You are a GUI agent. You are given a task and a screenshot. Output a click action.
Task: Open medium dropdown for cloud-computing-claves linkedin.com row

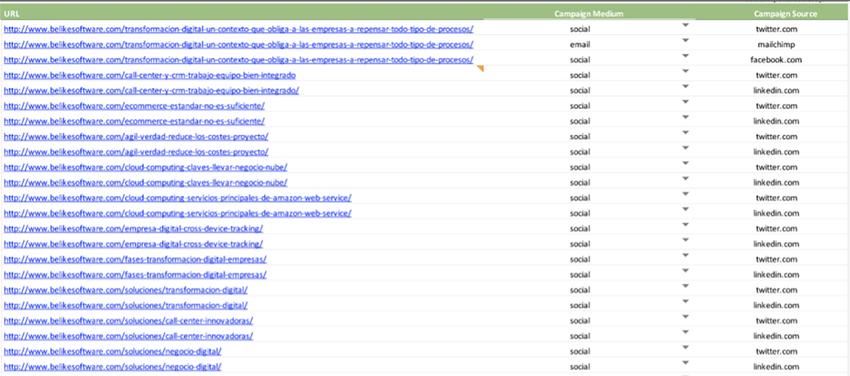(x=685, y=178)
